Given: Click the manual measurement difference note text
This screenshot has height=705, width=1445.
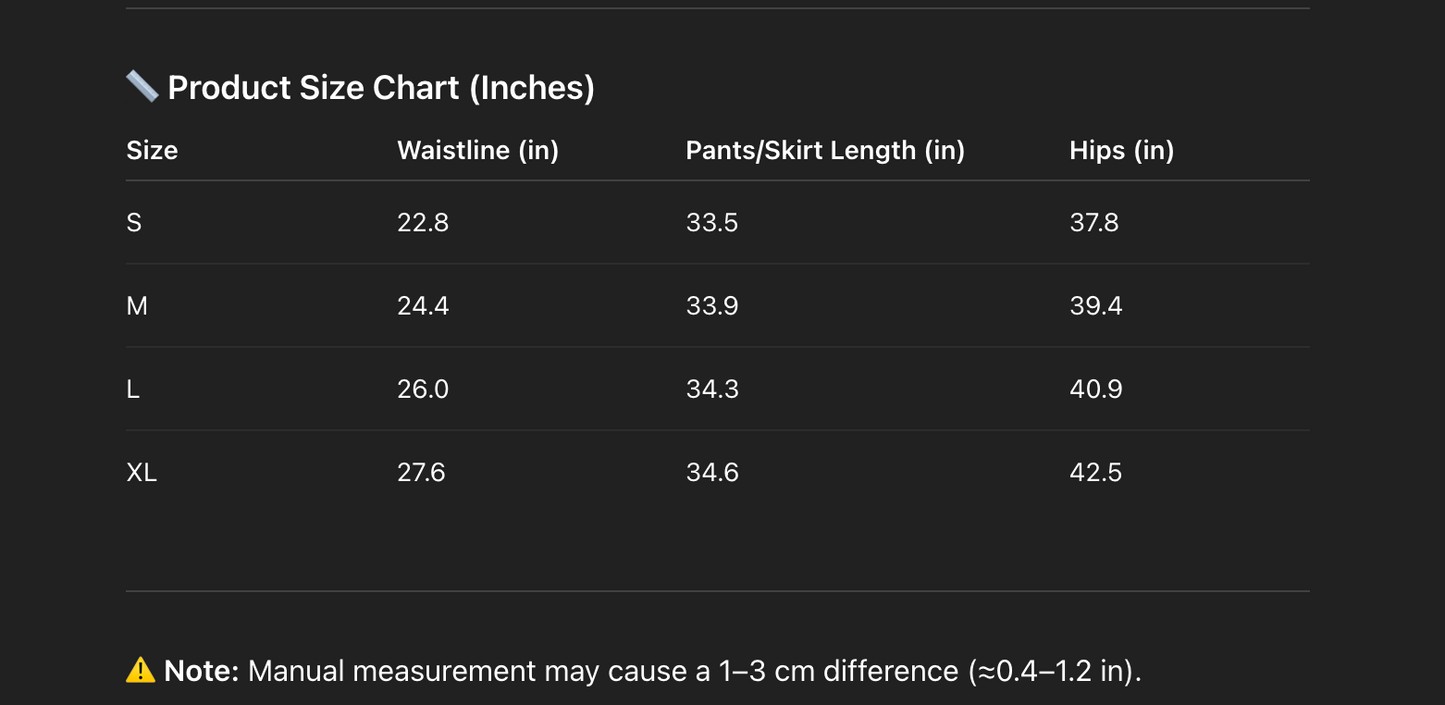Looking at the screenshot, I should pos(694,671).
